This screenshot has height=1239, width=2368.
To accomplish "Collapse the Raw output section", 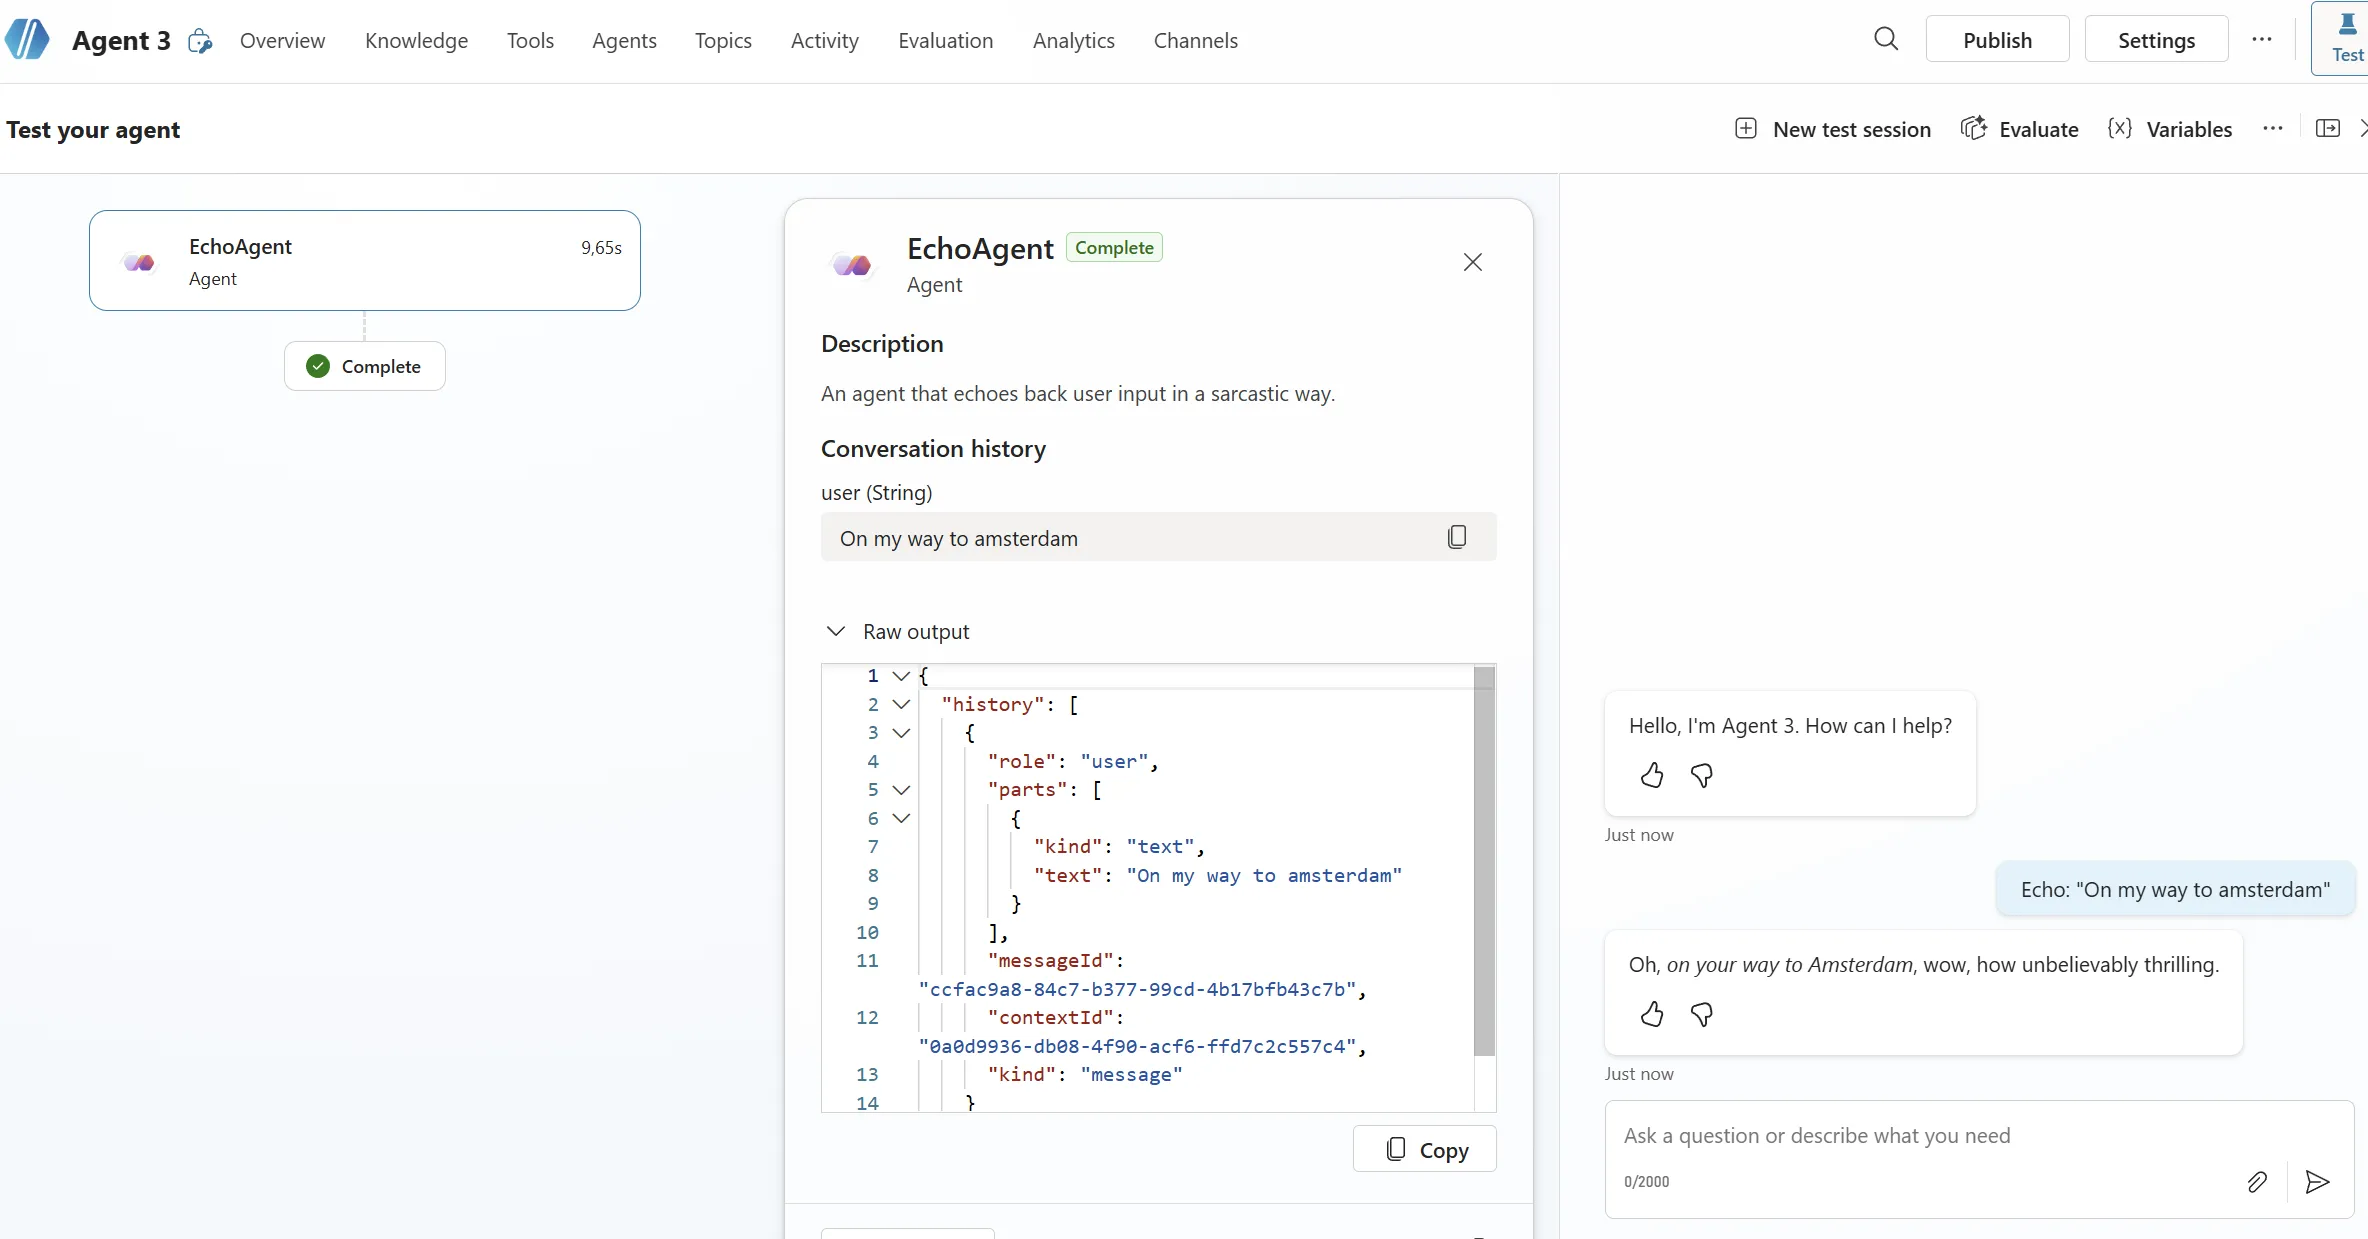I will 836,631.
